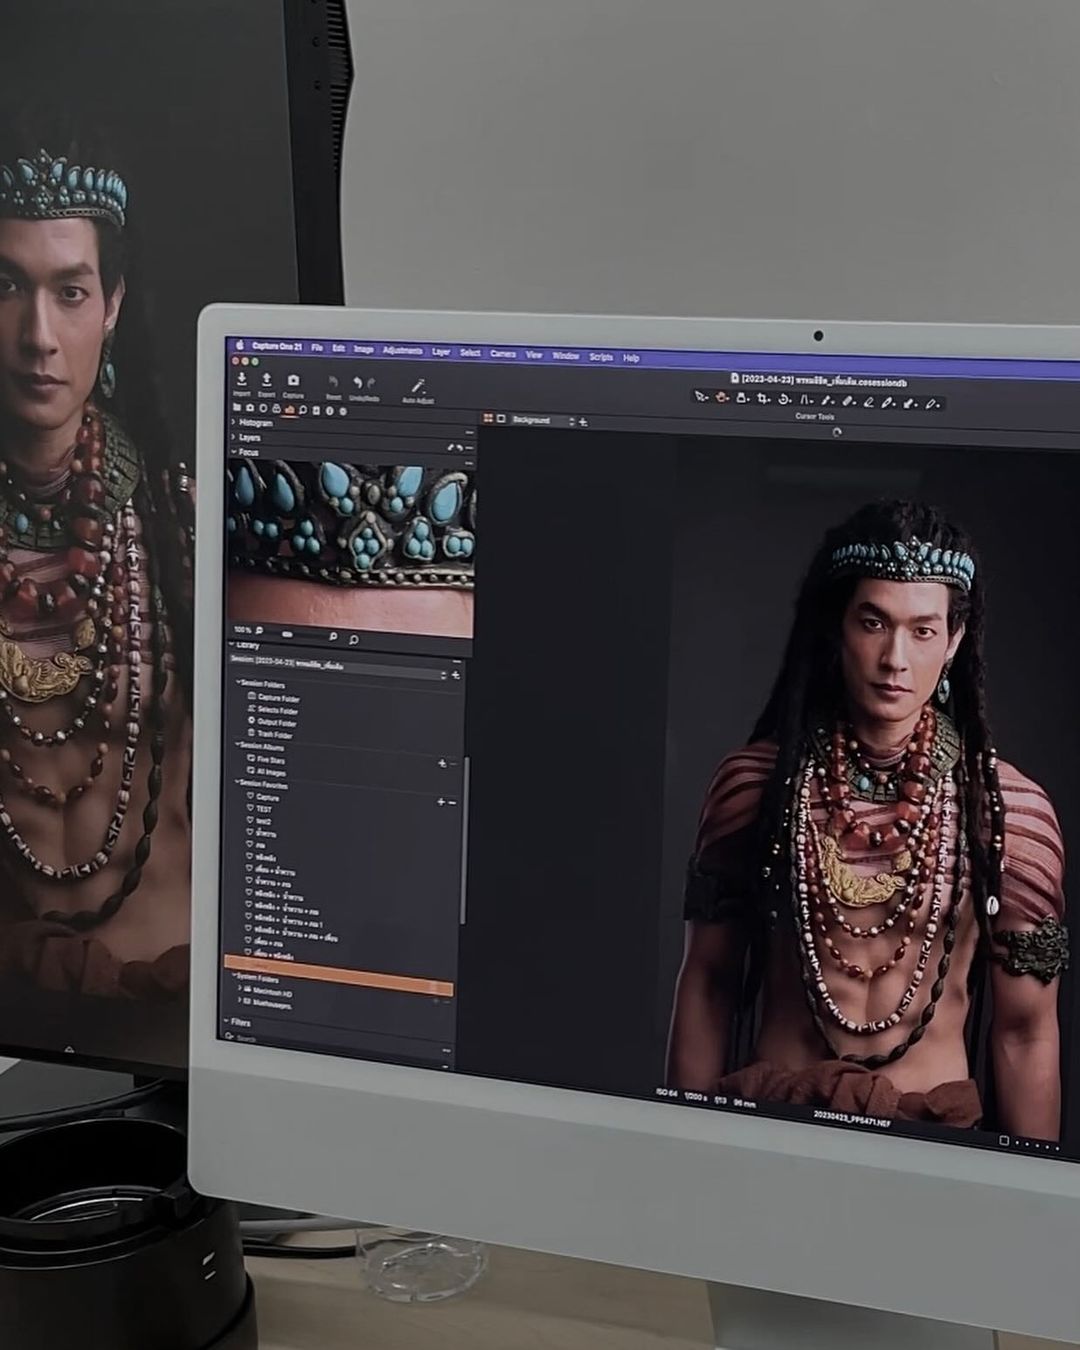Click the Focus preview thumbnail
The height and width of the screenshot is (1350, 1080).
[351, 549]
